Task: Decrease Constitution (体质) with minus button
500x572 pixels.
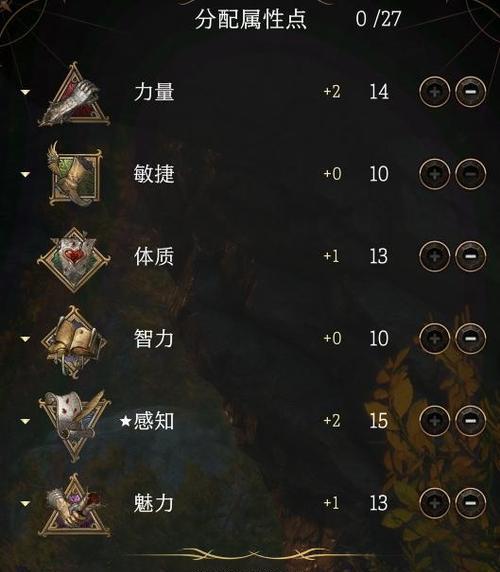Action: (x=470, y=256)
